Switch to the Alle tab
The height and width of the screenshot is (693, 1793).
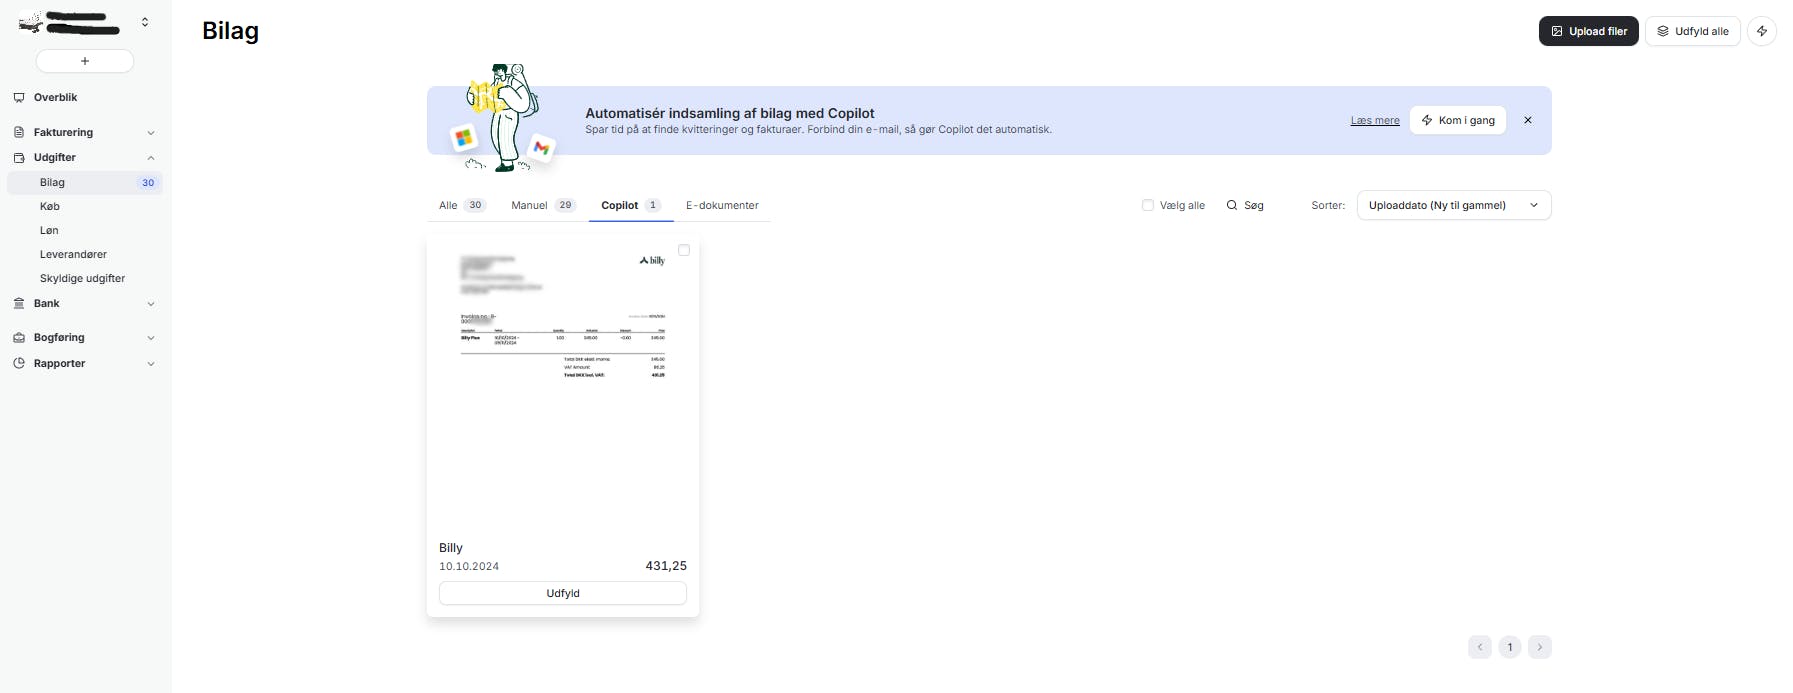tap(462, 205)
